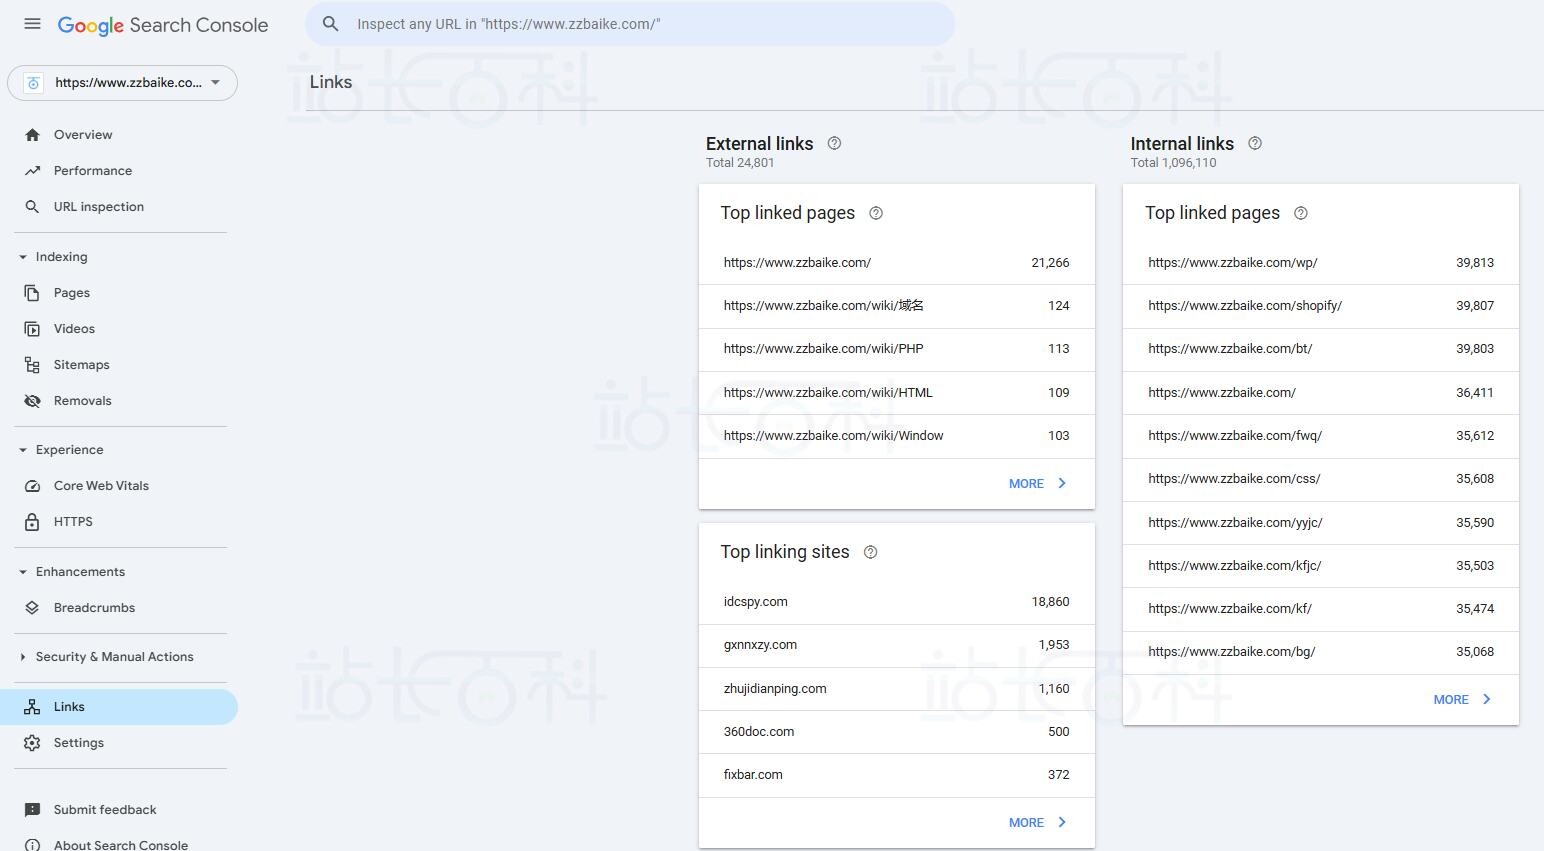1544x851 pixels.
Task: Open external linked page /wiki/Window row
Action: pyautogui.click(x=897, y=436)
